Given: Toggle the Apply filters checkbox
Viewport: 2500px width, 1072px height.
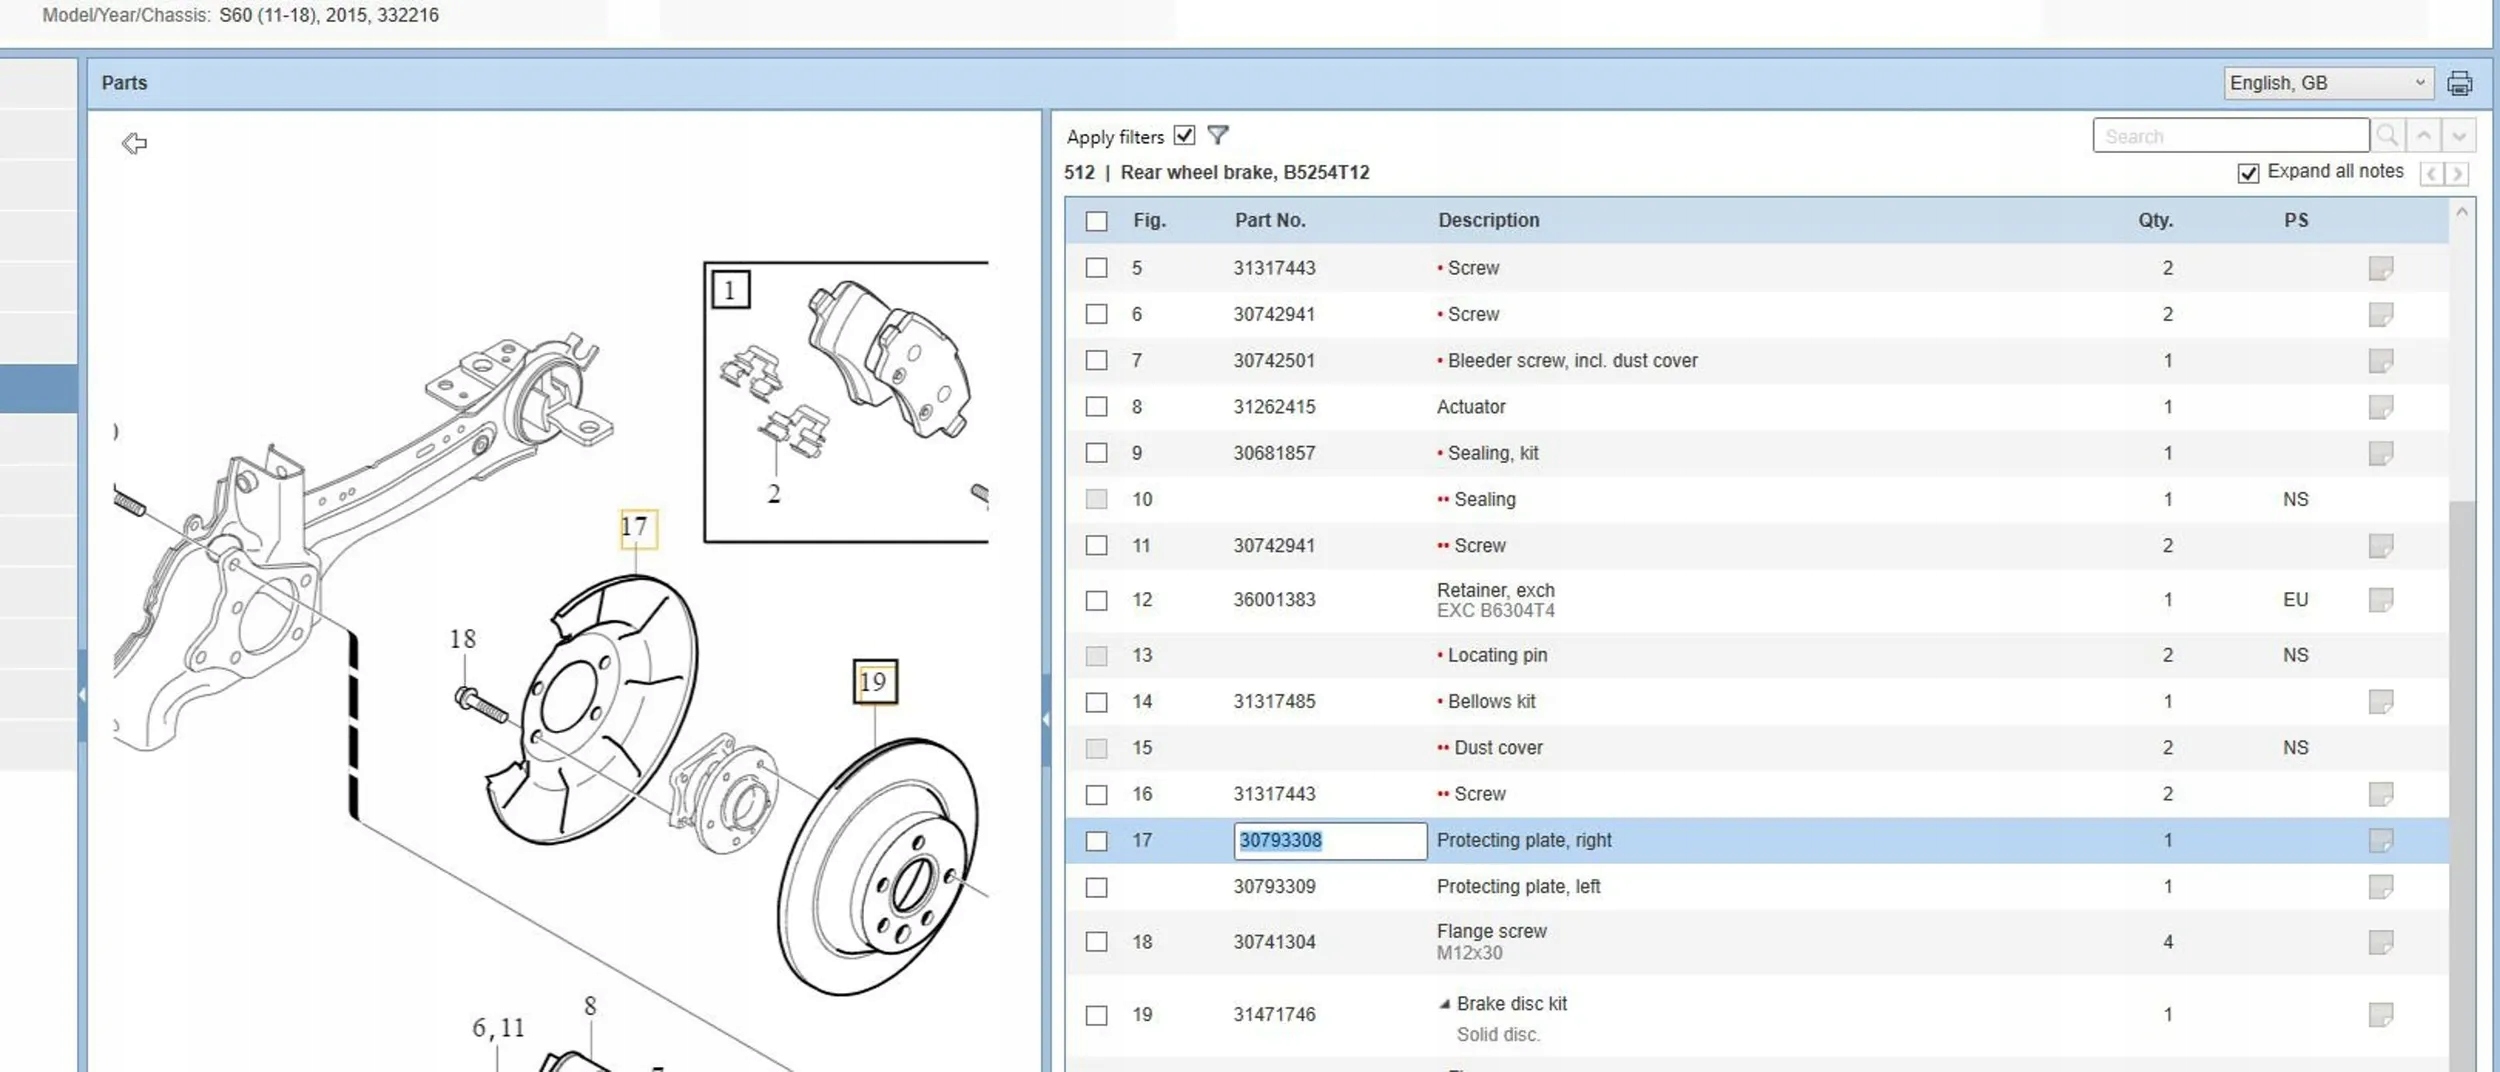Looking at the screenshot, I should [1184, 135].
